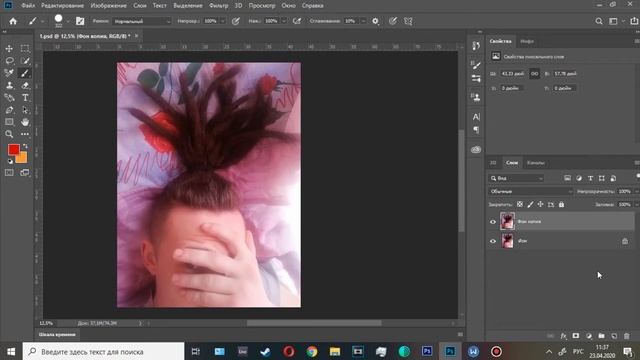Open the brush Opacity slider dropdown
The width and height of the screenshot is (640, 360).
click(x=223, y=21)
